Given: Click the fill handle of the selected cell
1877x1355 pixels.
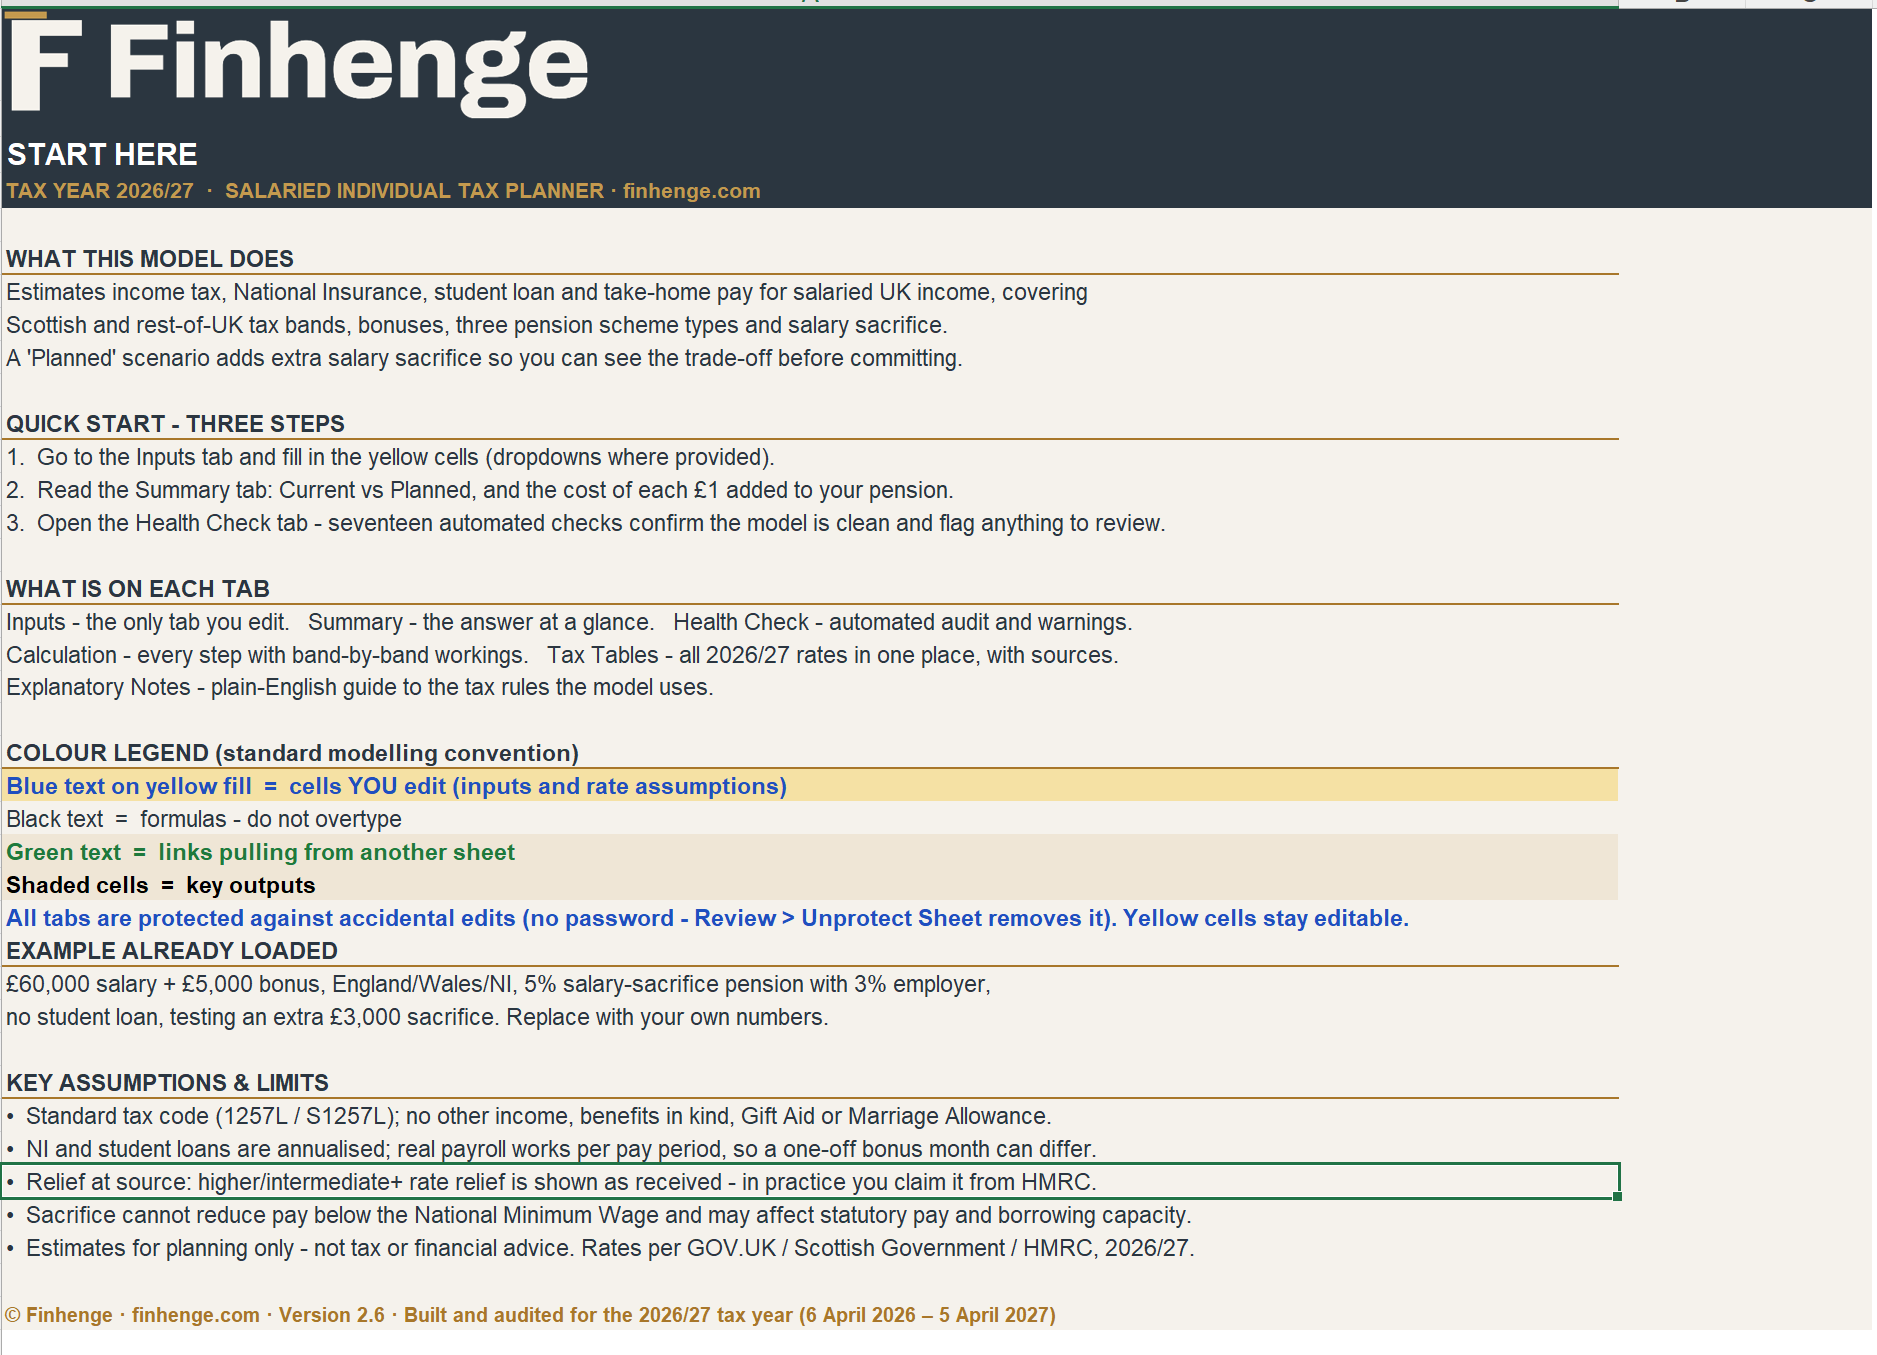Looking at the screenshot, I should tap(1617, 1197).
